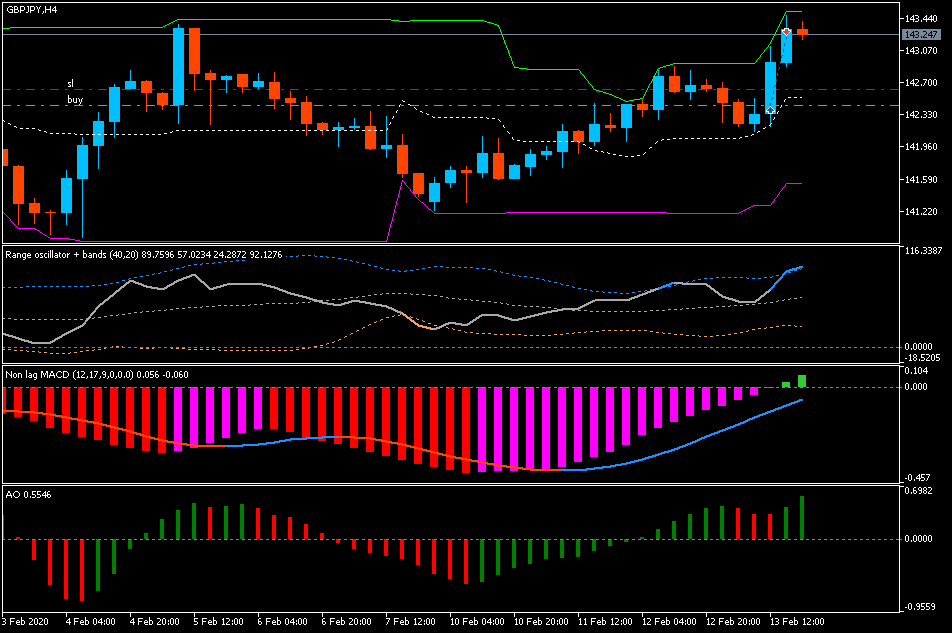This screenshot has width=952, height=633.
Task: Click the green 'buy' entry line label
Action: tap(75, 100)
